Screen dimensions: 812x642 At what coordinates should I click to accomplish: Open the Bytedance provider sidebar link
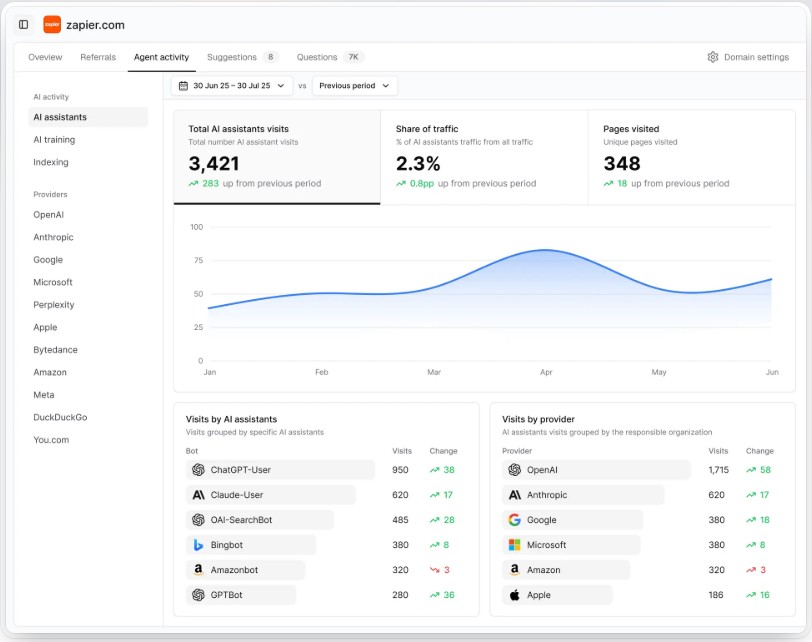55,350
